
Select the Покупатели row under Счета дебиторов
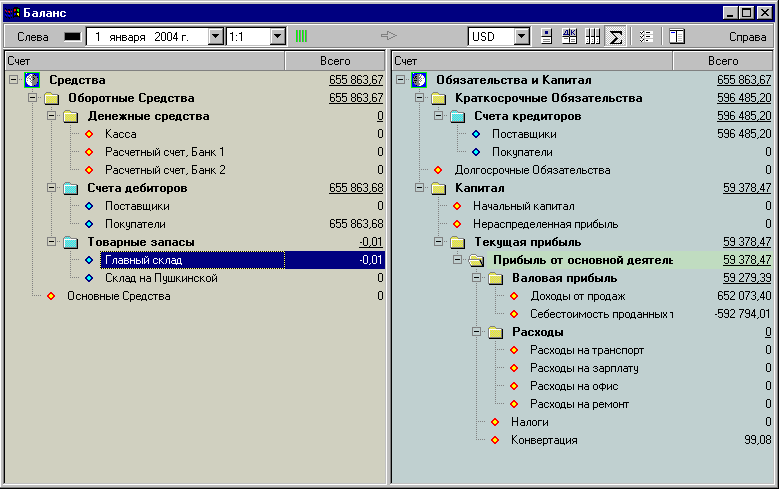click(x=135, y=224)
